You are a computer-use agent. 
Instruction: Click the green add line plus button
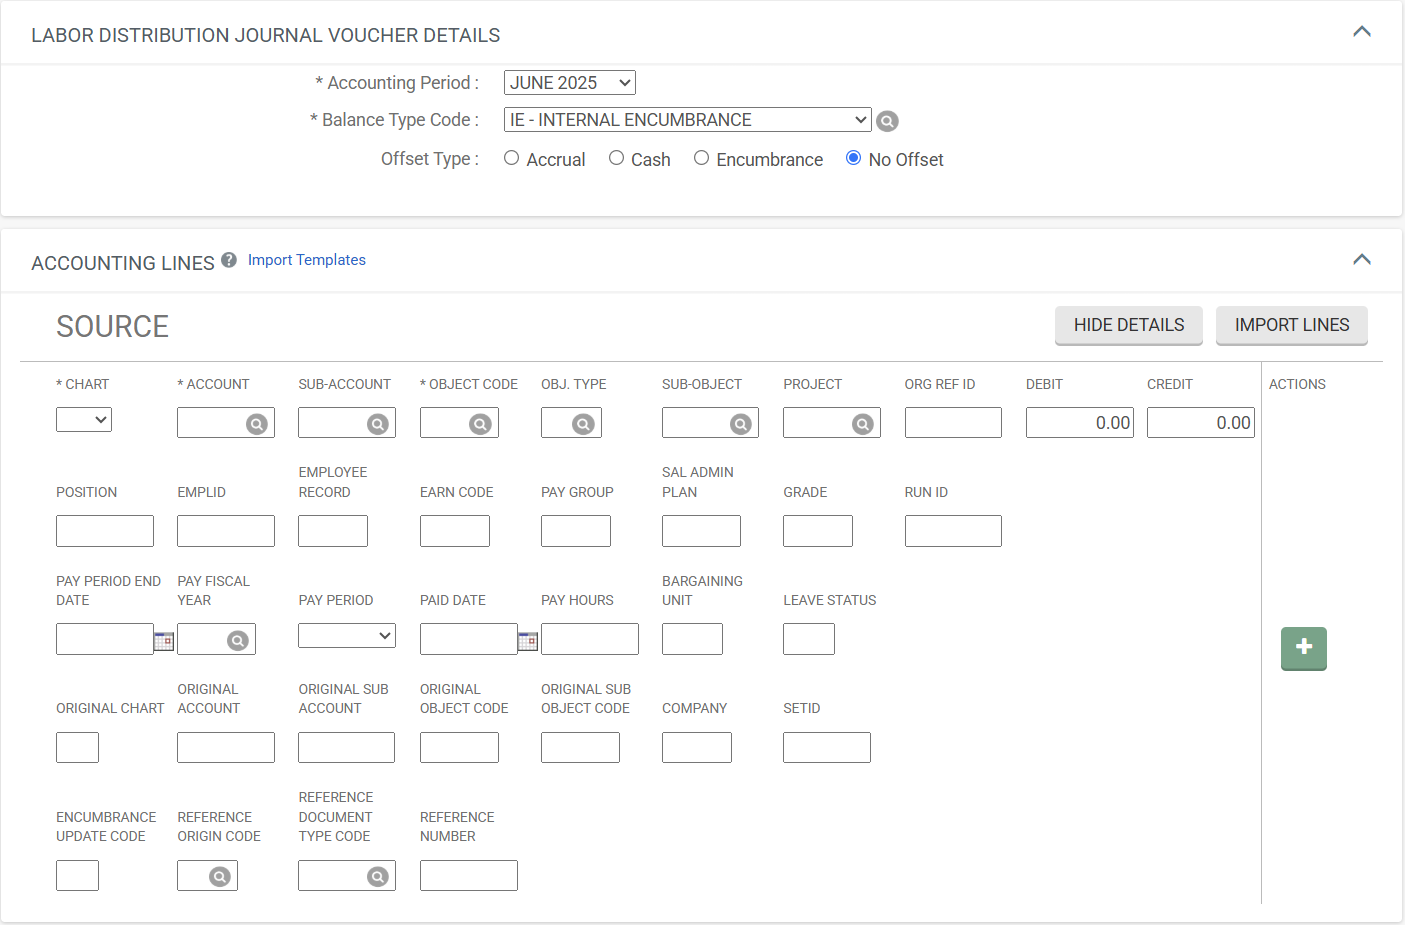pos(1303,648)
